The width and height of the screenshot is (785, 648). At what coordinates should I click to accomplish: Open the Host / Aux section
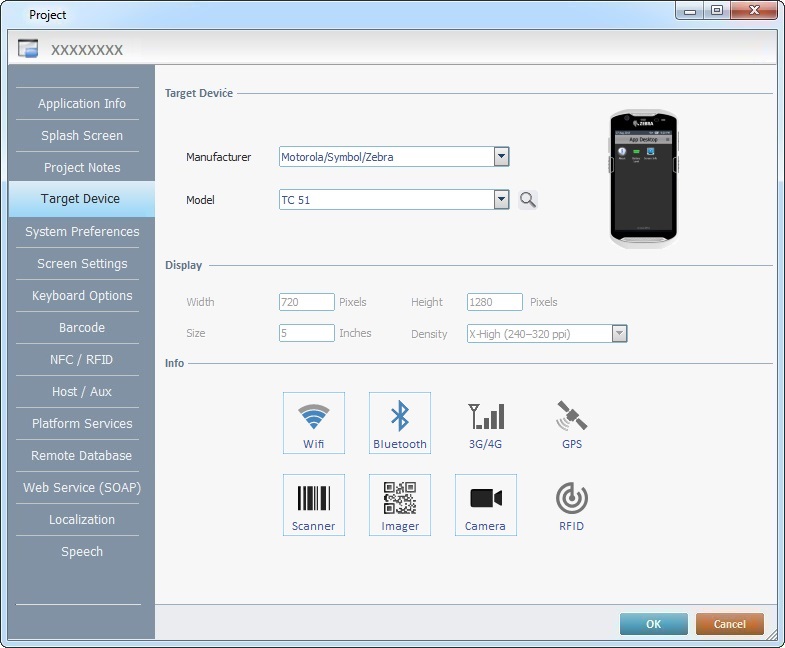click(82, 392)
